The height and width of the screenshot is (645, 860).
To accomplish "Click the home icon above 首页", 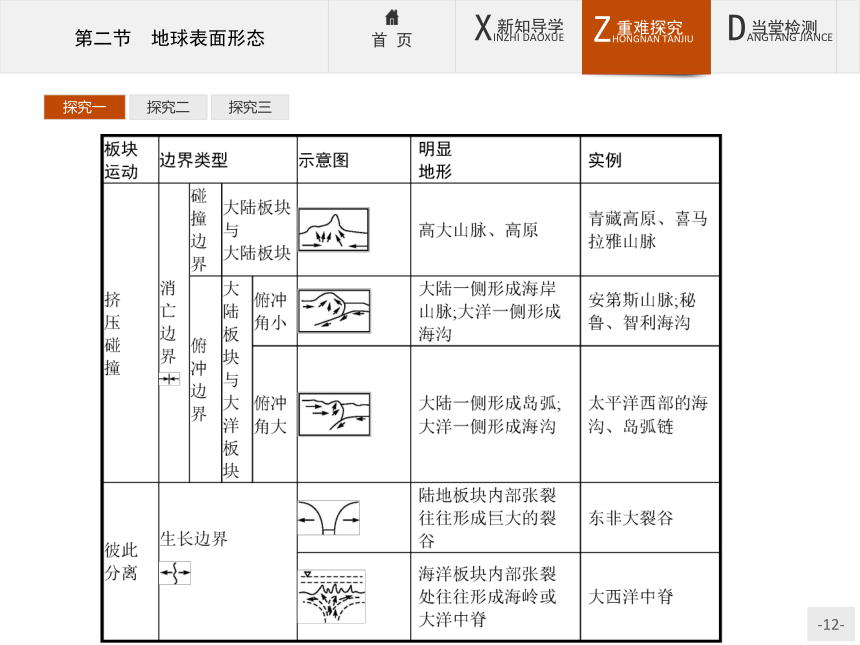I will [392, 18].
